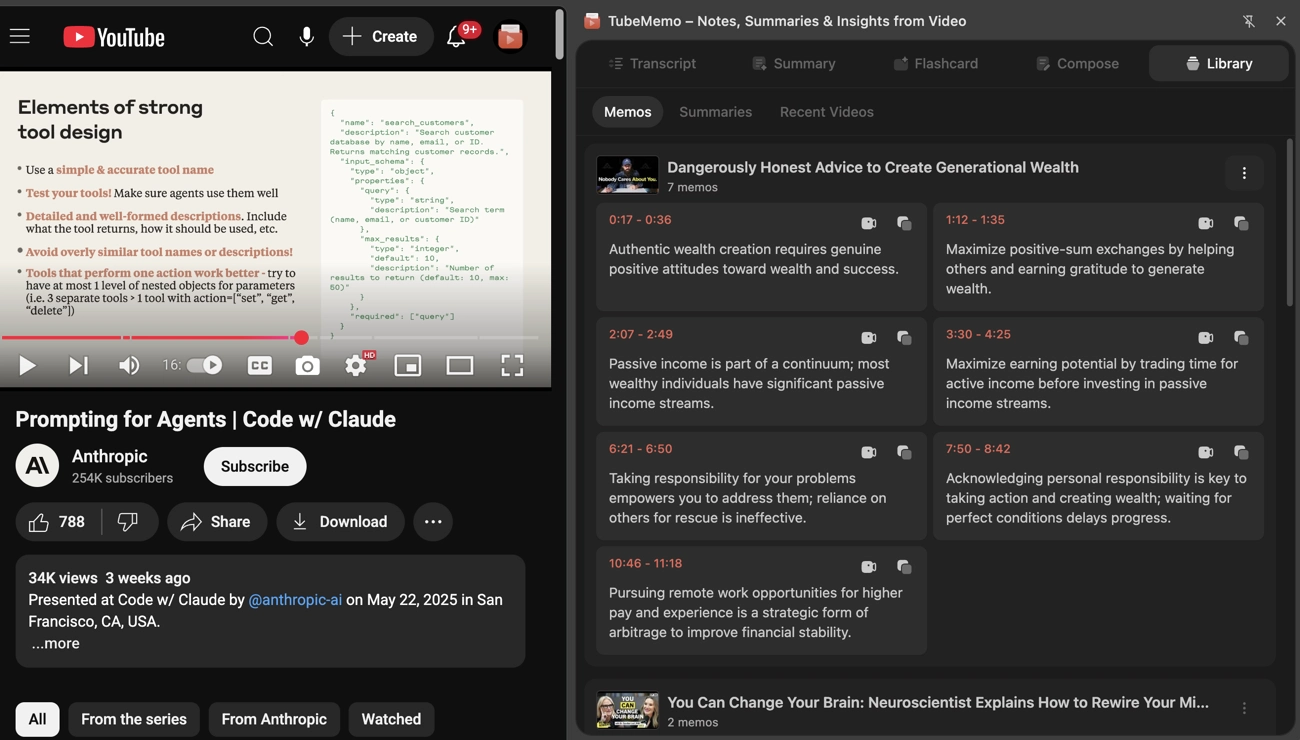
Task: Switch to theater mode
Action: coord(460,366)
